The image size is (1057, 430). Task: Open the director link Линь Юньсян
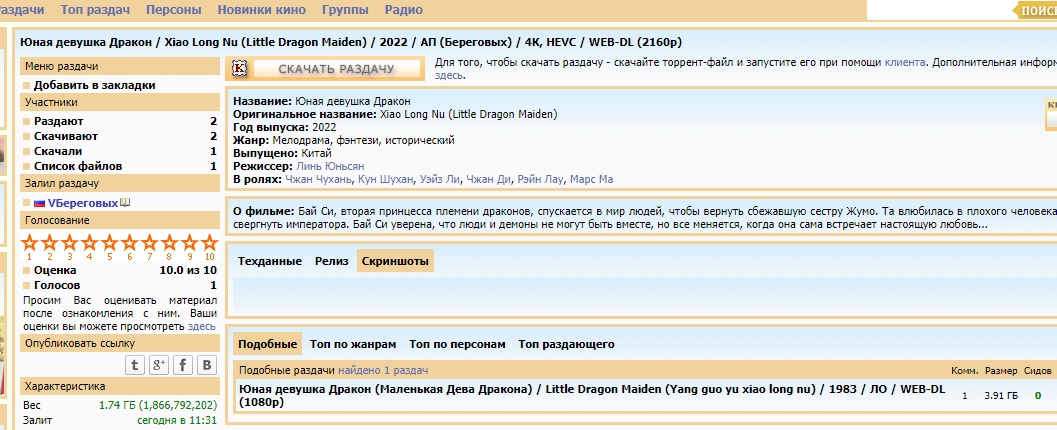click(x=330, y=166)
